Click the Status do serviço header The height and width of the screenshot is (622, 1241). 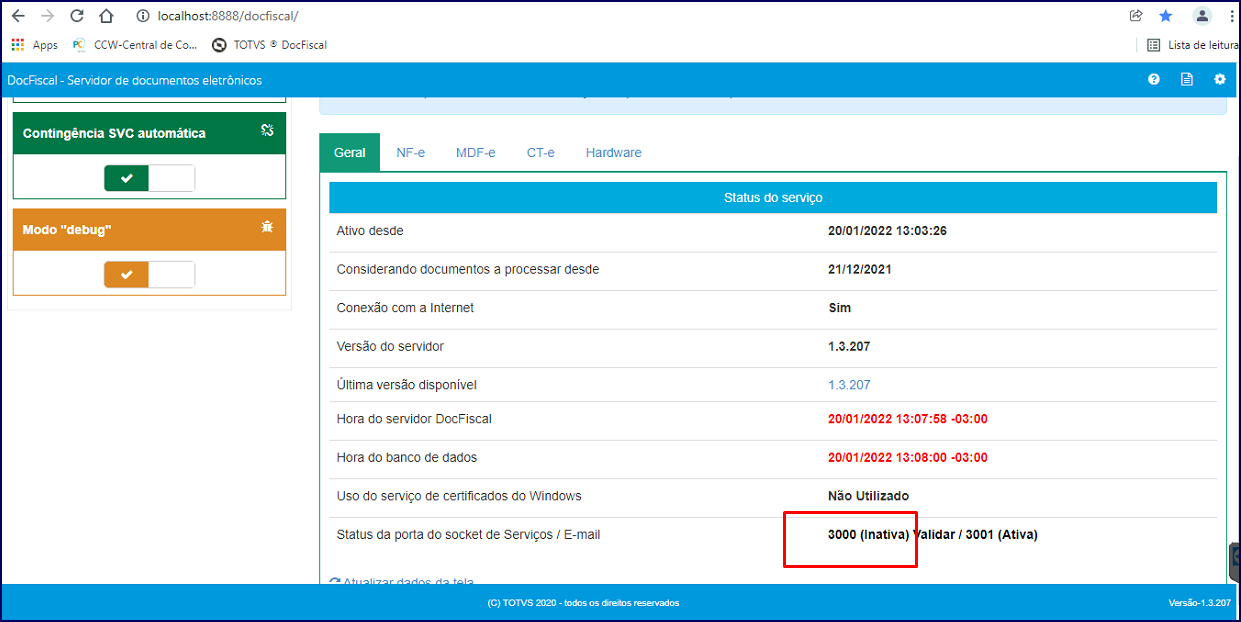(x=773, y=198)
